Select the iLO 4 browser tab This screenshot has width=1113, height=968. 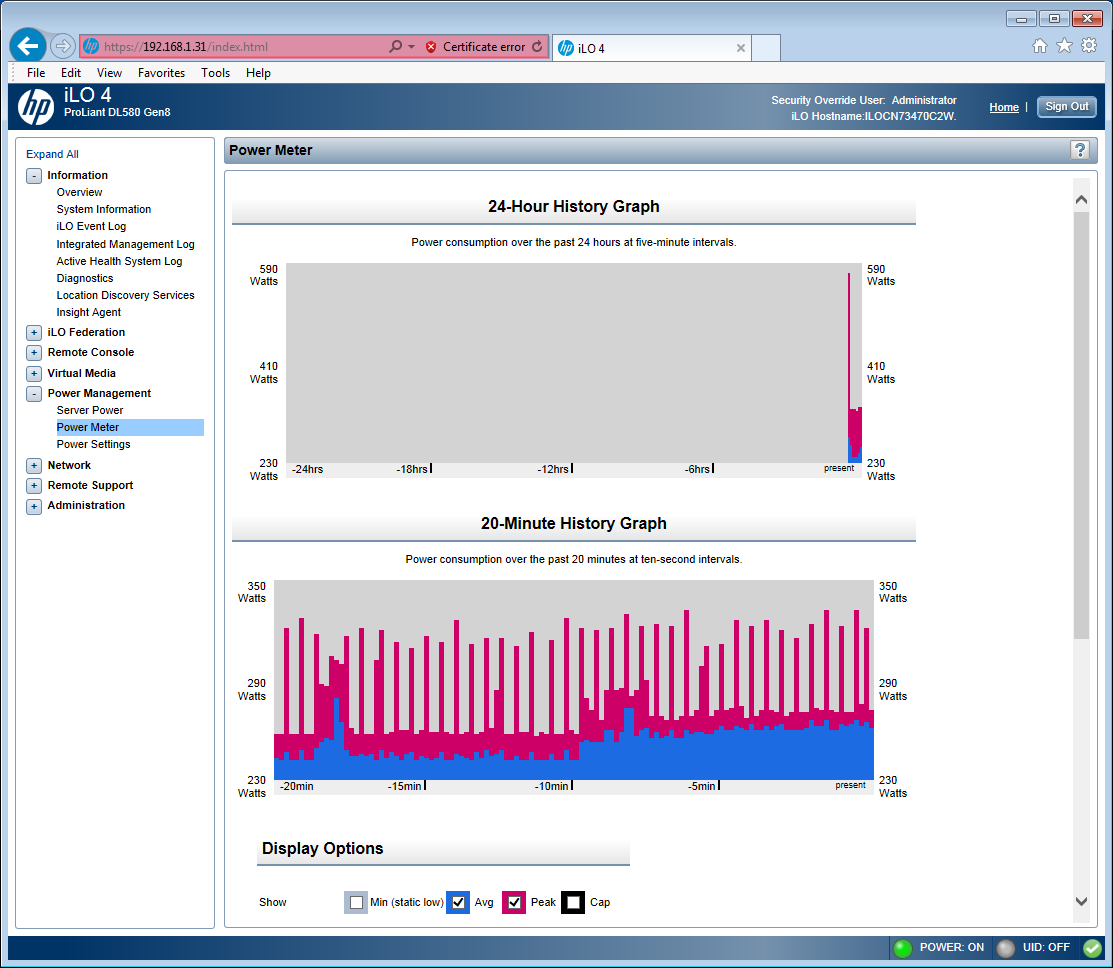651,48
